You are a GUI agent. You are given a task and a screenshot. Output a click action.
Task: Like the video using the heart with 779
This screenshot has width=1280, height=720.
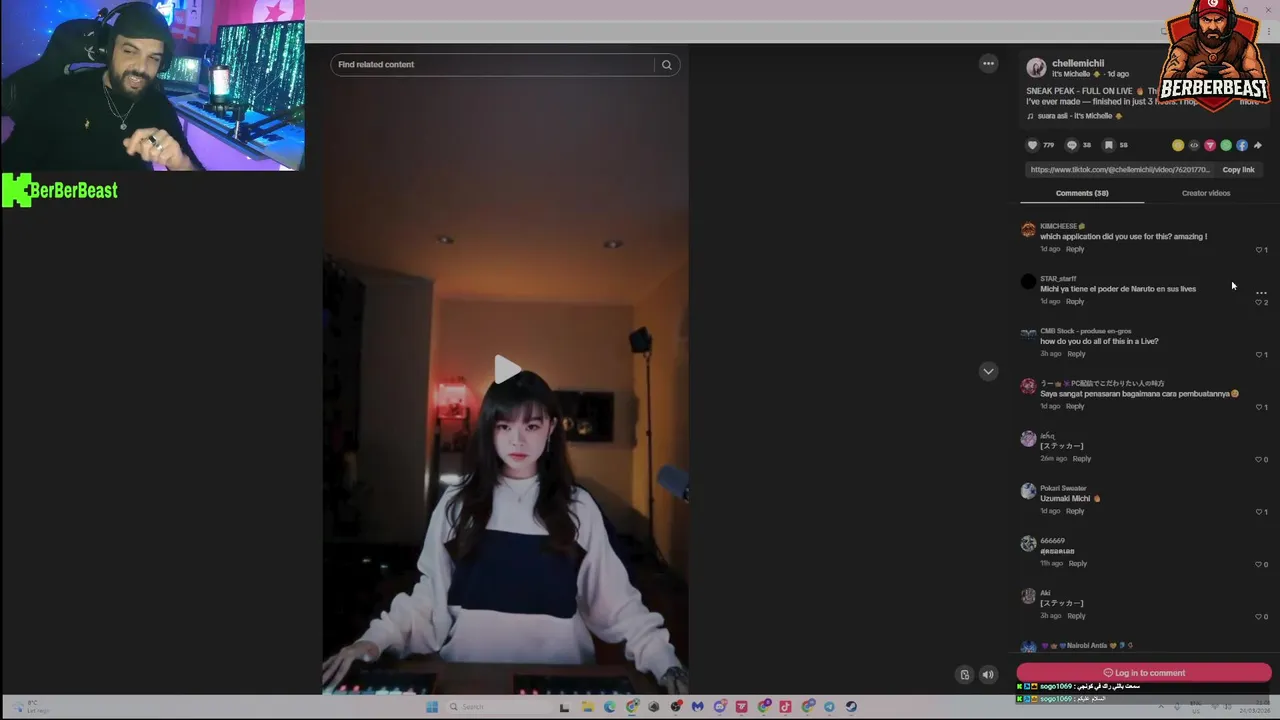coord(1033,145)
